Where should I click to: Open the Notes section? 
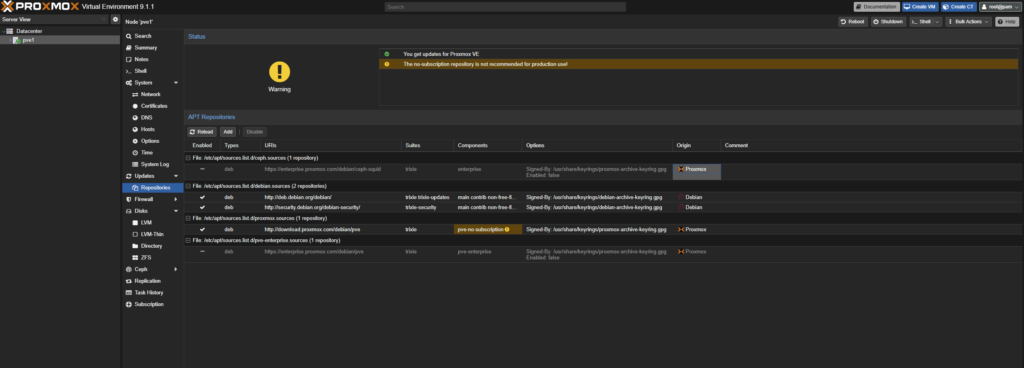(x=141, y=59)
